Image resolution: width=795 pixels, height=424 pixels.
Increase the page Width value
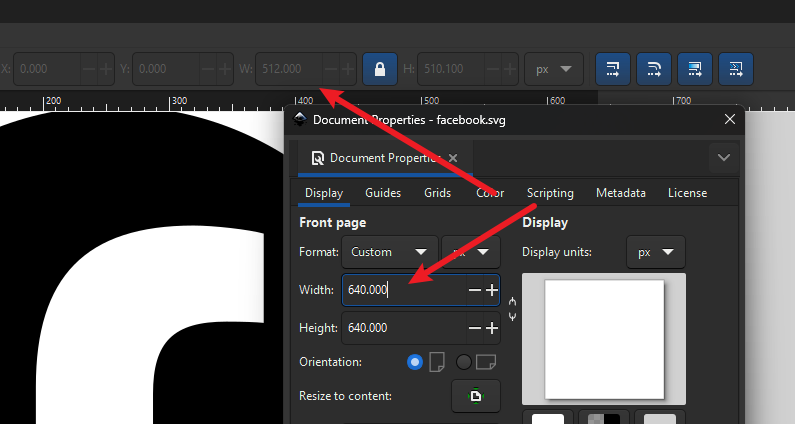[492, 290]
